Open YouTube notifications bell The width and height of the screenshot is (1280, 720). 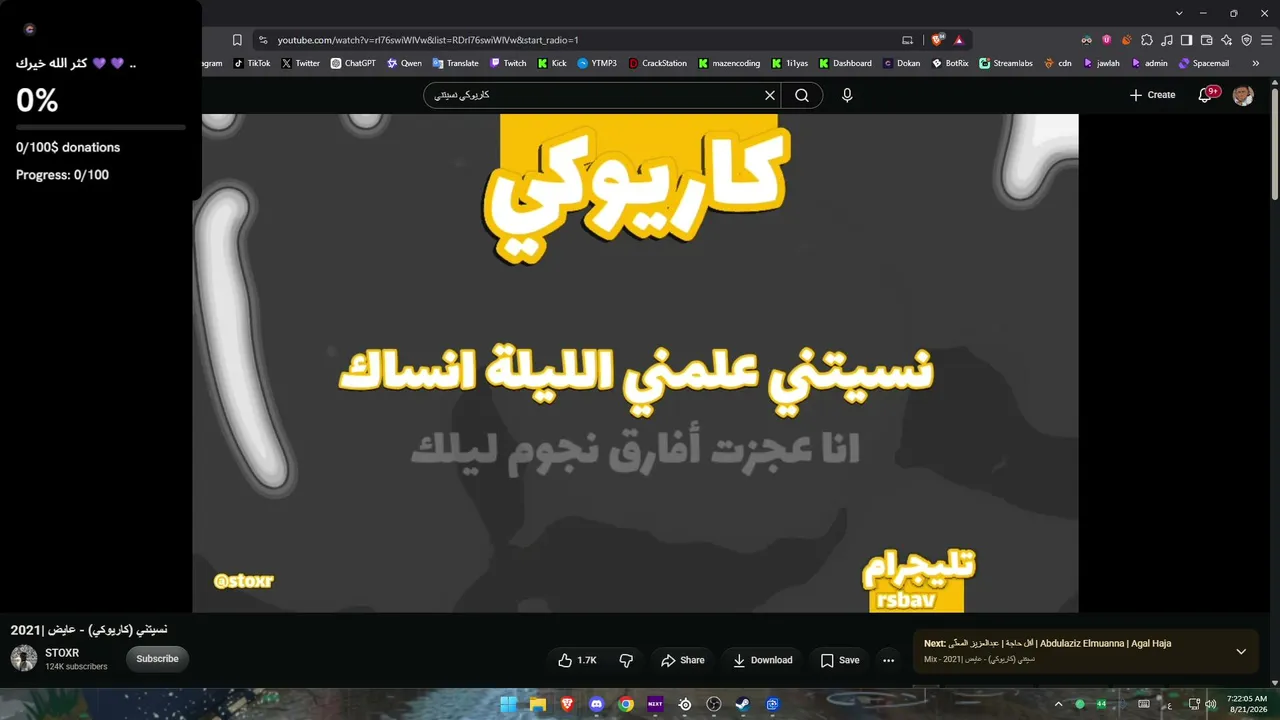[1206, 95]
